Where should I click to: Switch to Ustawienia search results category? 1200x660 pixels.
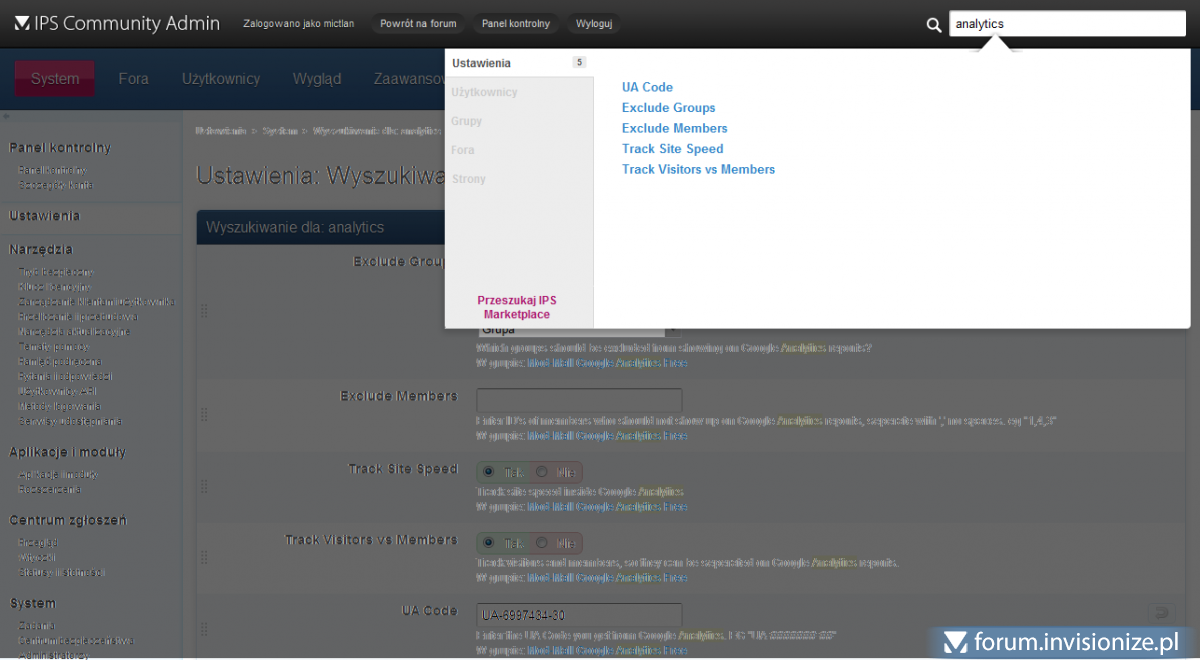[481, 63]
